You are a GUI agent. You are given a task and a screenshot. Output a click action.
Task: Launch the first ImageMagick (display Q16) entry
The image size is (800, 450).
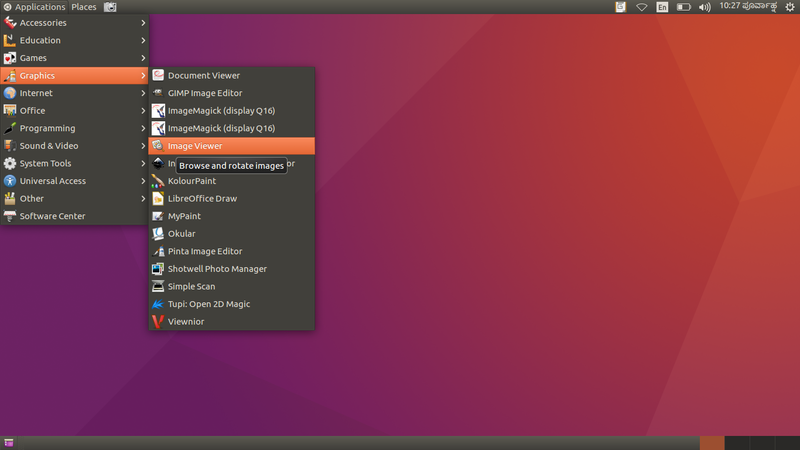tap(232, 111)
